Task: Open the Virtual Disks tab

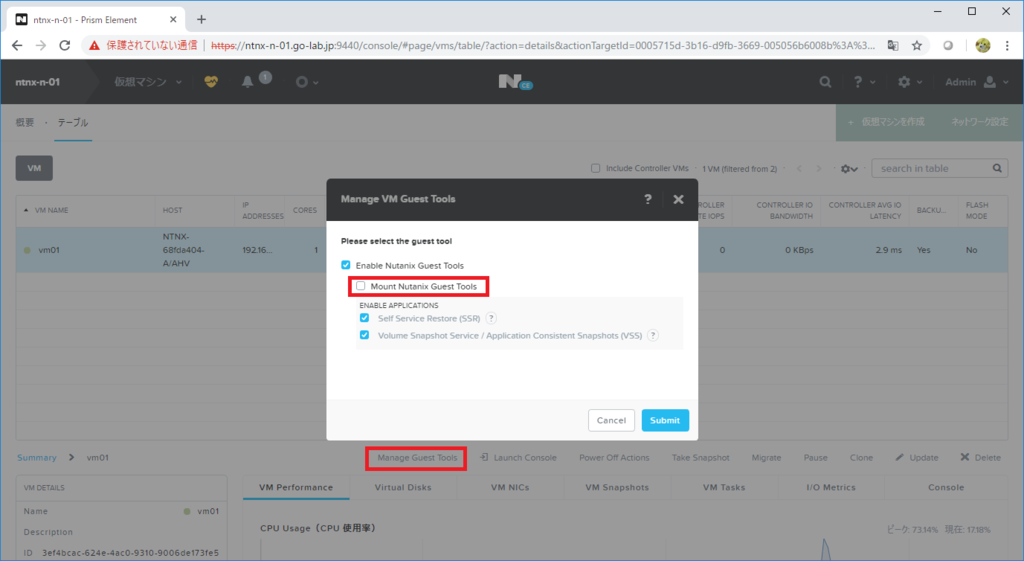Action: [x=403, y=487]
